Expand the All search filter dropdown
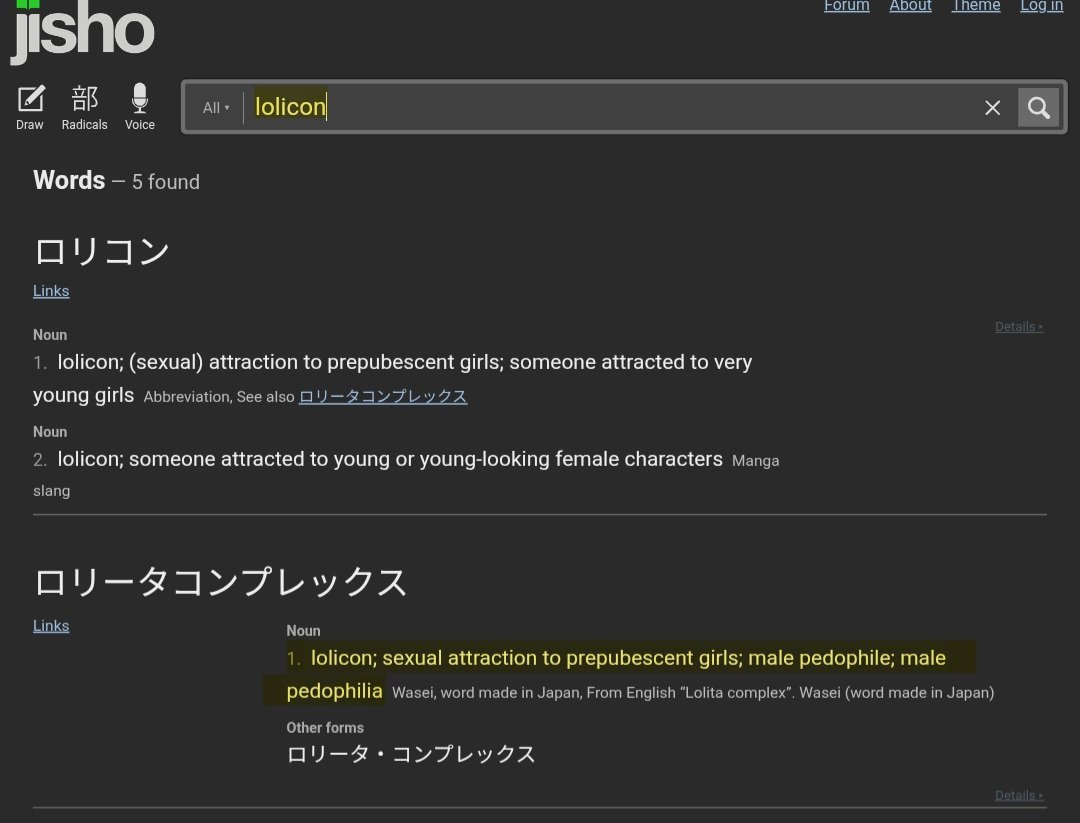Screen dimensions: 1080x823 [x=216, y=107]
